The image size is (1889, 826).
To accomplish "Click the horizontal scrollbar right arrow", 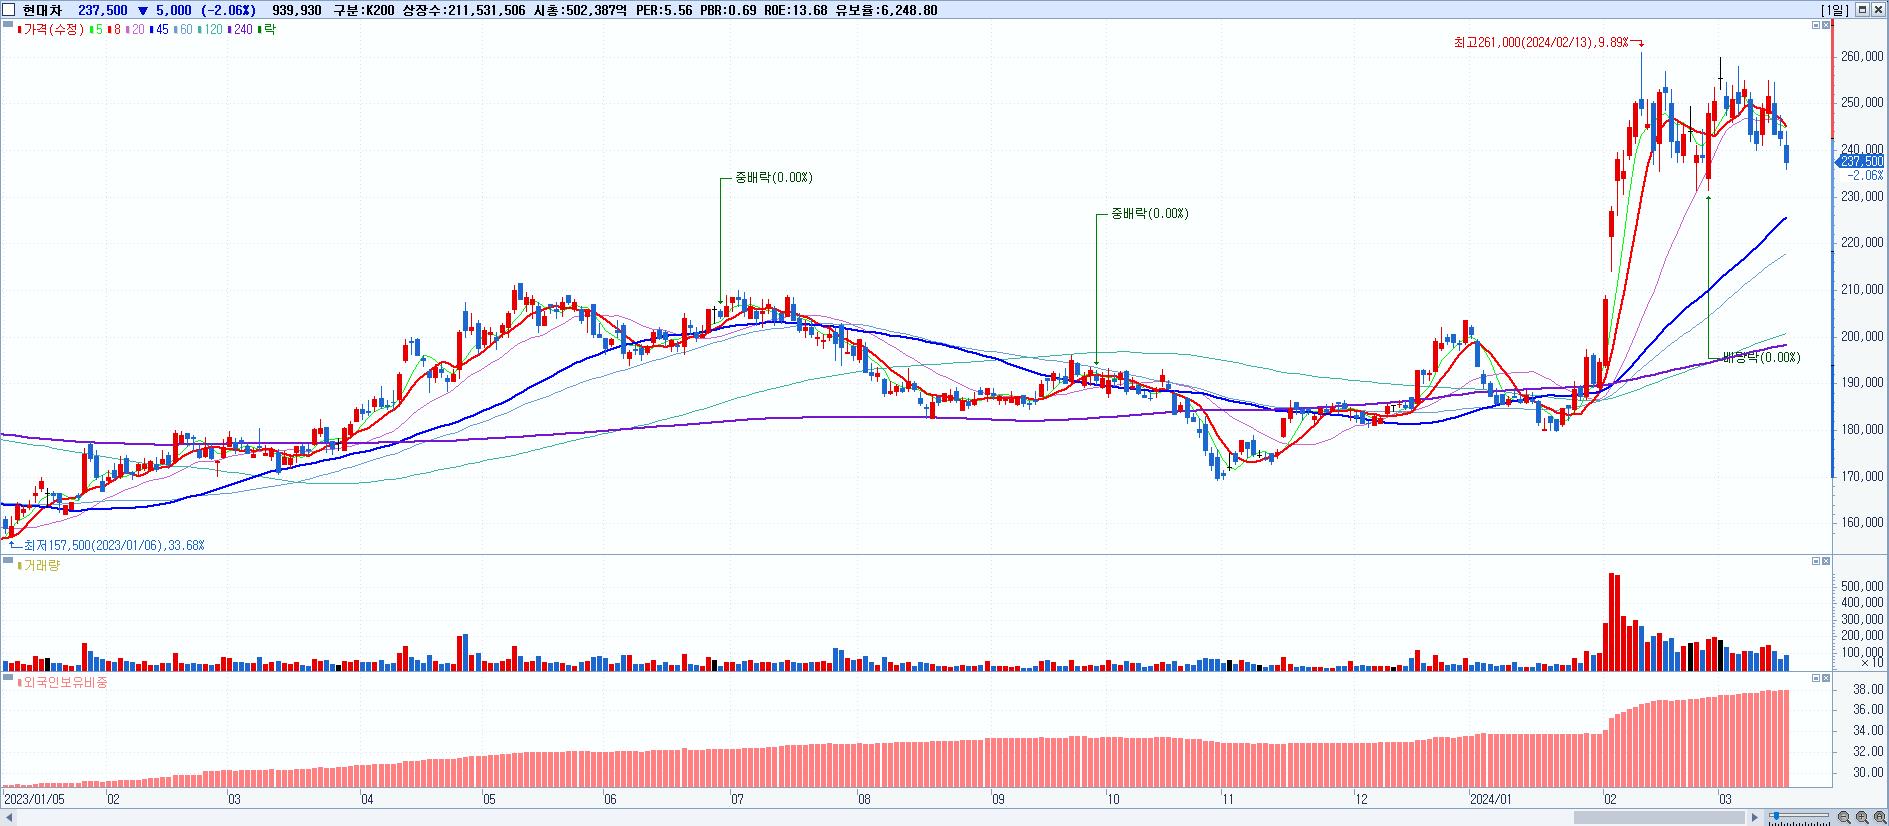I will click(1754, 818).
